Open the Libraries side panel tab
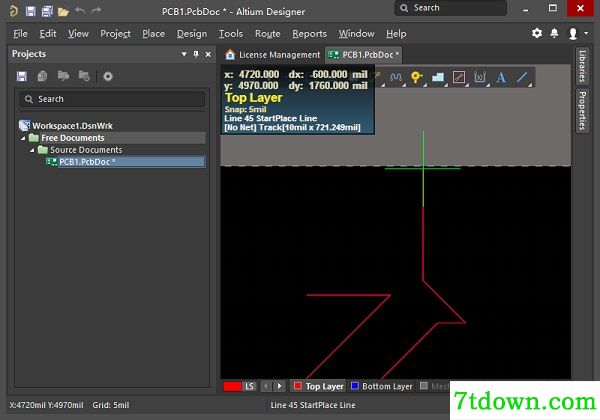 tap(582, 66)
